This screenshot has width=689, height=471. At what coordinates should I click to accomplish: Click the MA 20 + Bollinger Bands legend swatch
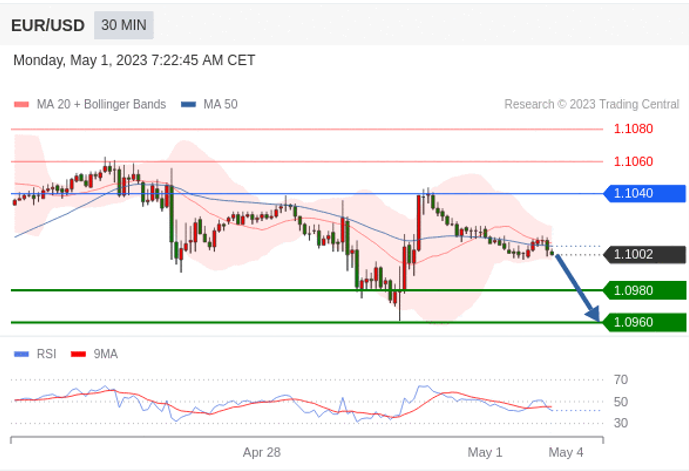tap(22, 105)
